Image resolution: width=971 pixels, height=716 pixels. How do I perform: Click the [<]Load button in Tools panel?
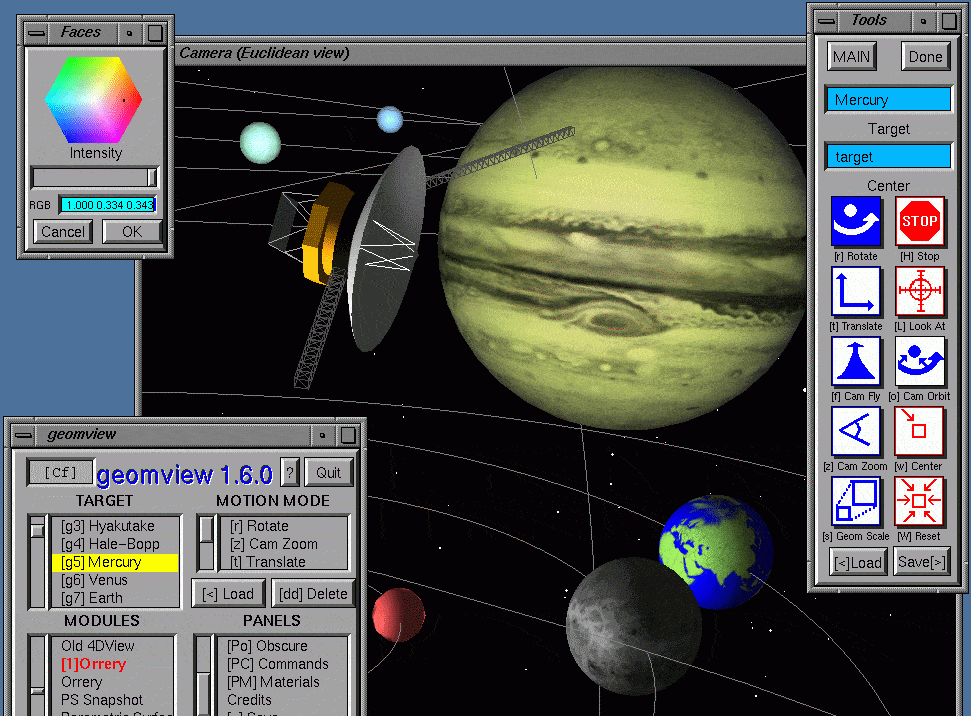click(x=857, y=562)
